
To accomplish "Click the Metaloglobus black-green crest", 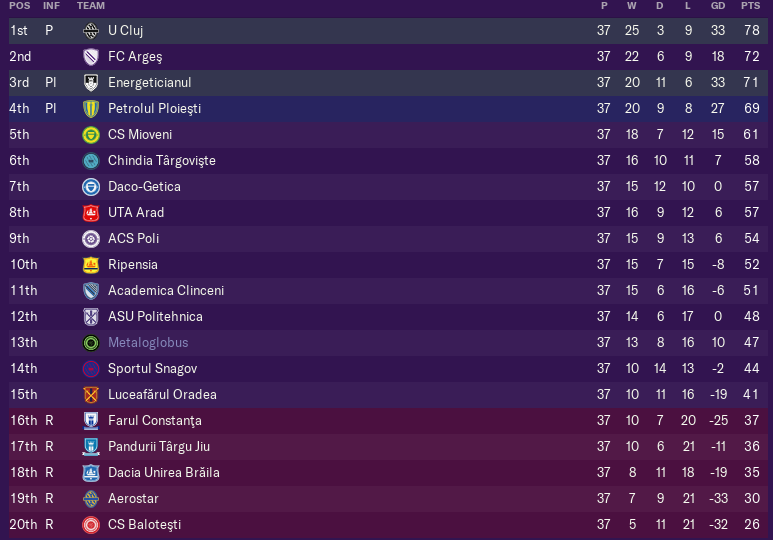I will pos(91,343).
